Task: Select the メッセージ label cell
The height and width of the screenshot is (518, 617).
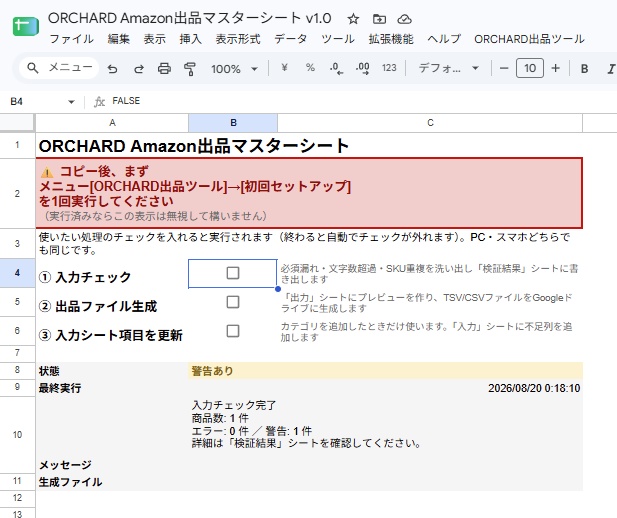Action: 112,435
